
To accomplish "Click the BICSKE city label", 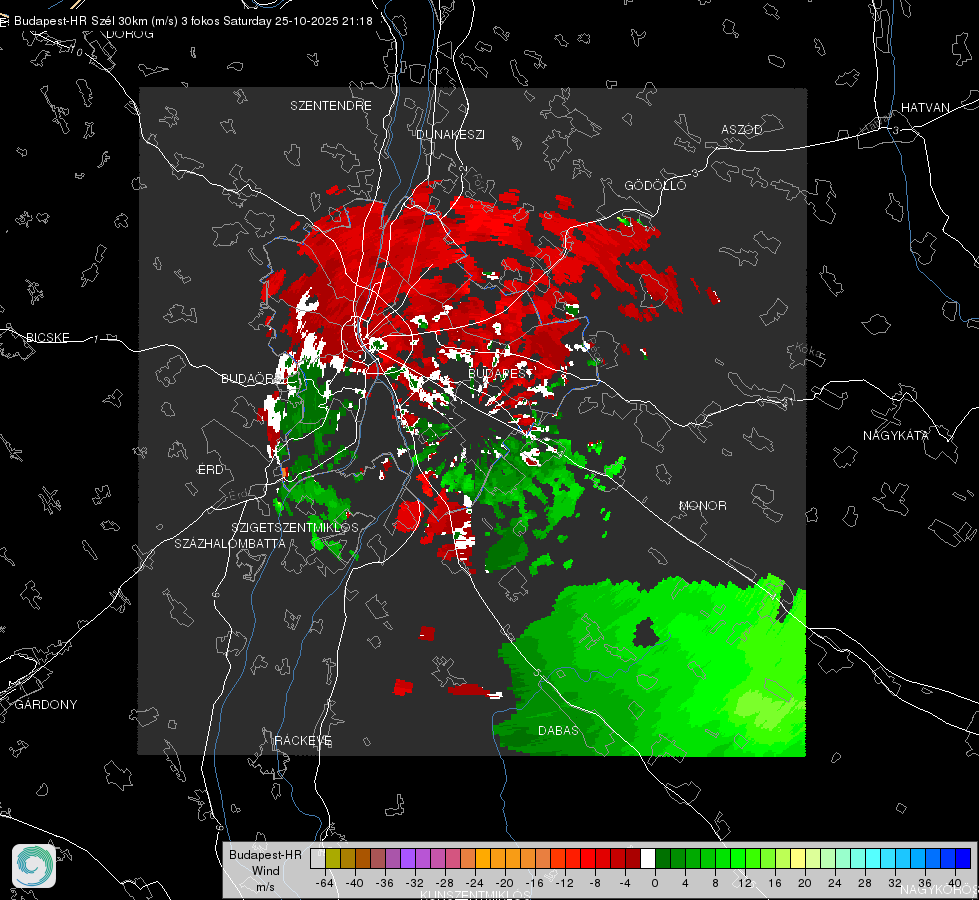I will click(47, 337).
